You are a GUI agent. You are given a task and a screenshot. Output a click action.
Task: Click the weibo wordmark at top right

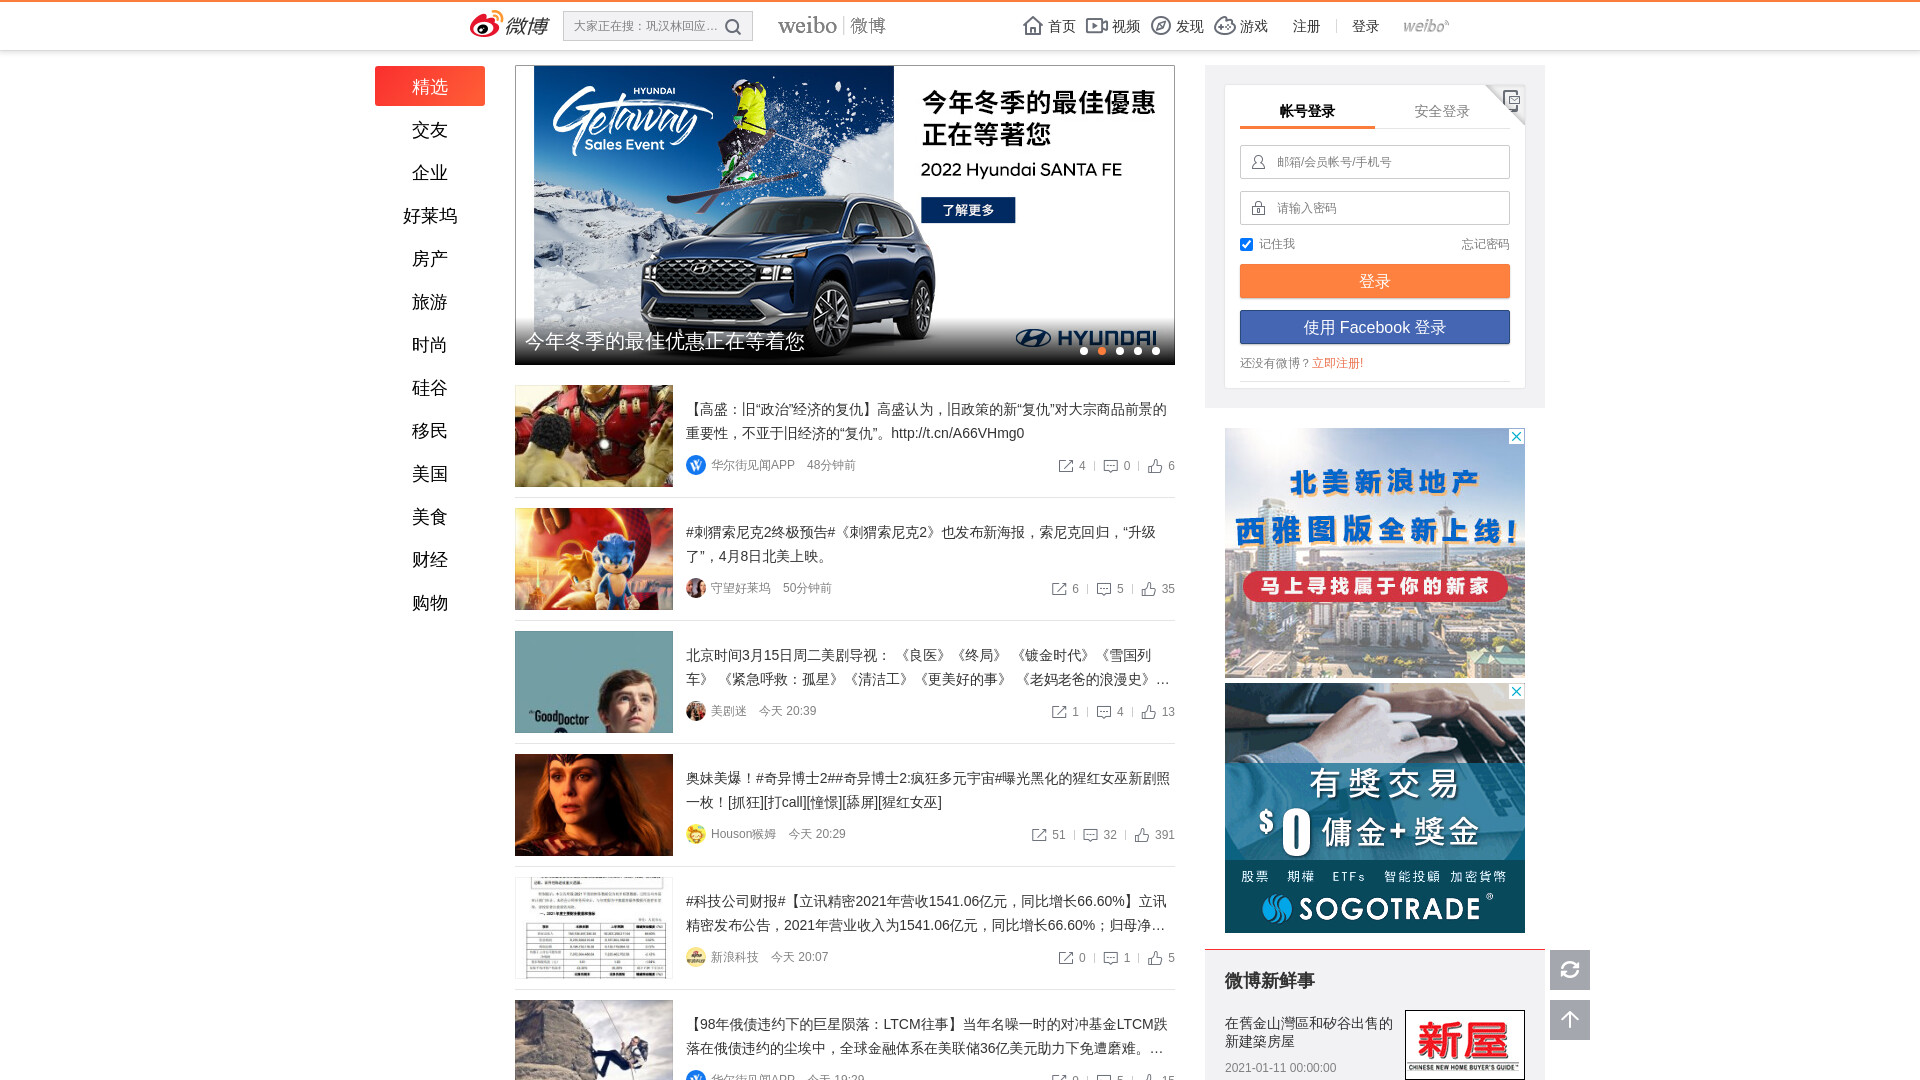(1426, 26)
